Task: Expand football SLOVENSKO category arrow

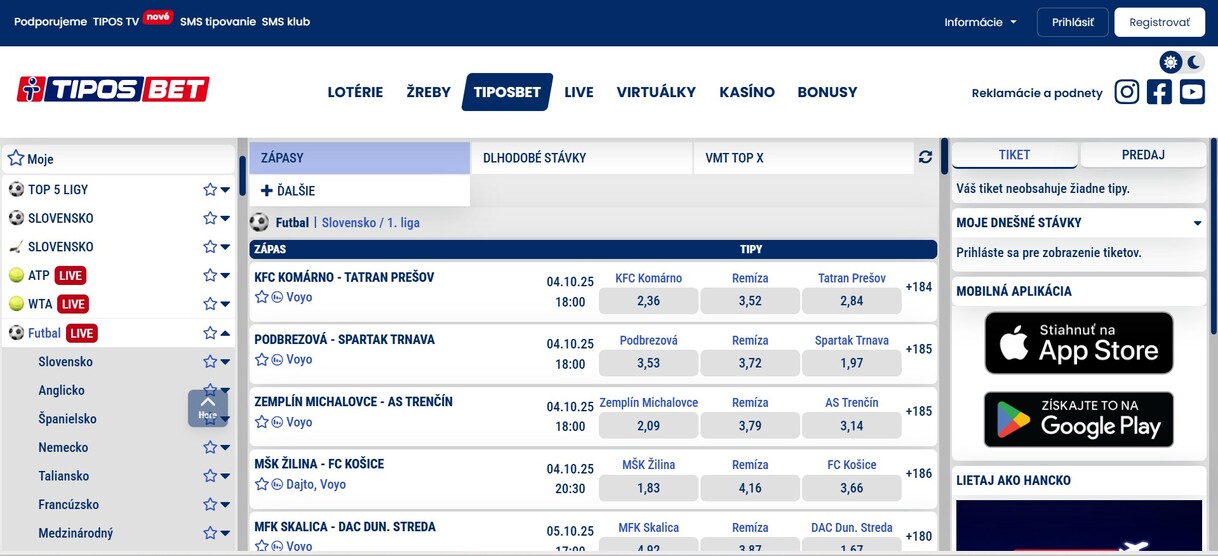Action: [x=225, y=219]
